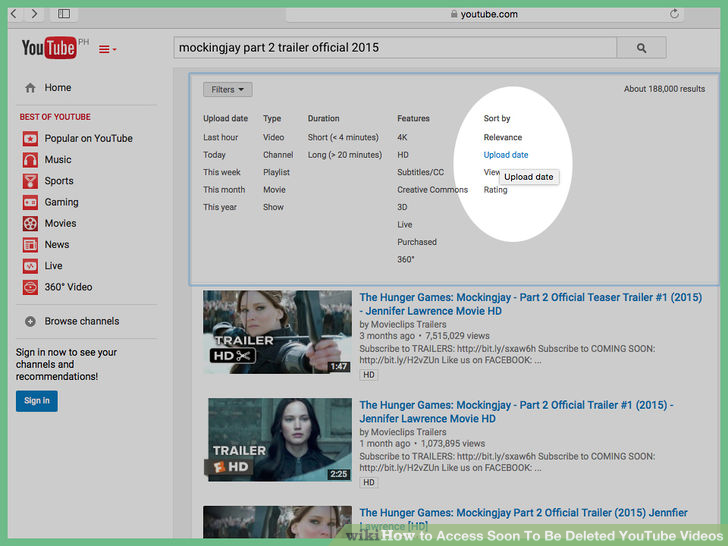Choose Short (< 4 minutes) duration
Image resolution: width=728 pixels, height=546 pixels.
[343, 137]
